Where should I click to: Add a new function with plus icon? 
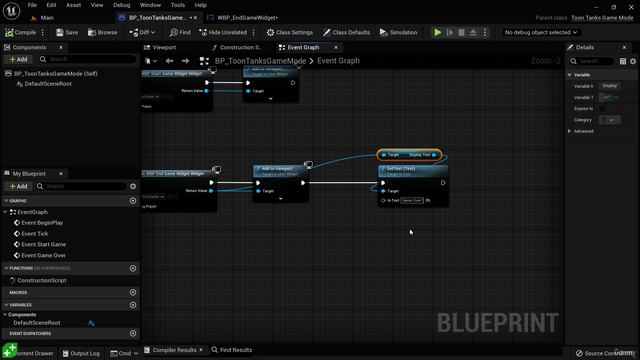click(133, 268)
